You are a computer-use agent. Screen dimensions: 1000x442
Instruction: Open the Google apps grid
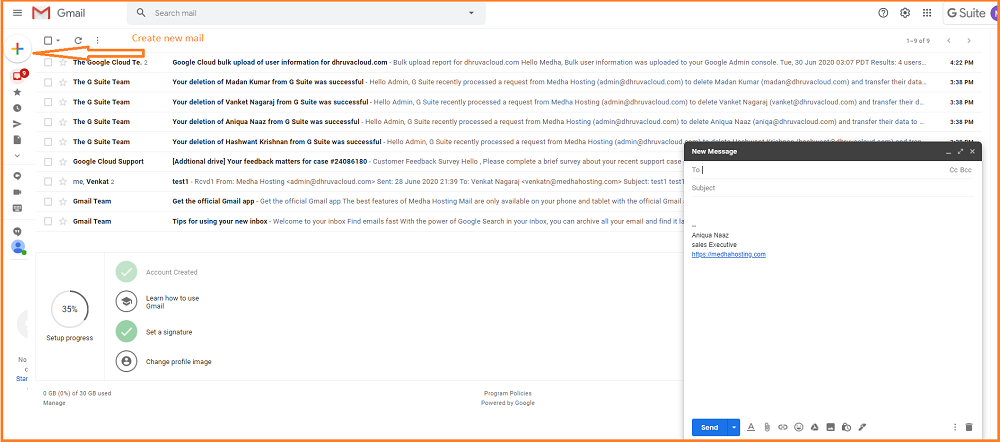(927, 13)
